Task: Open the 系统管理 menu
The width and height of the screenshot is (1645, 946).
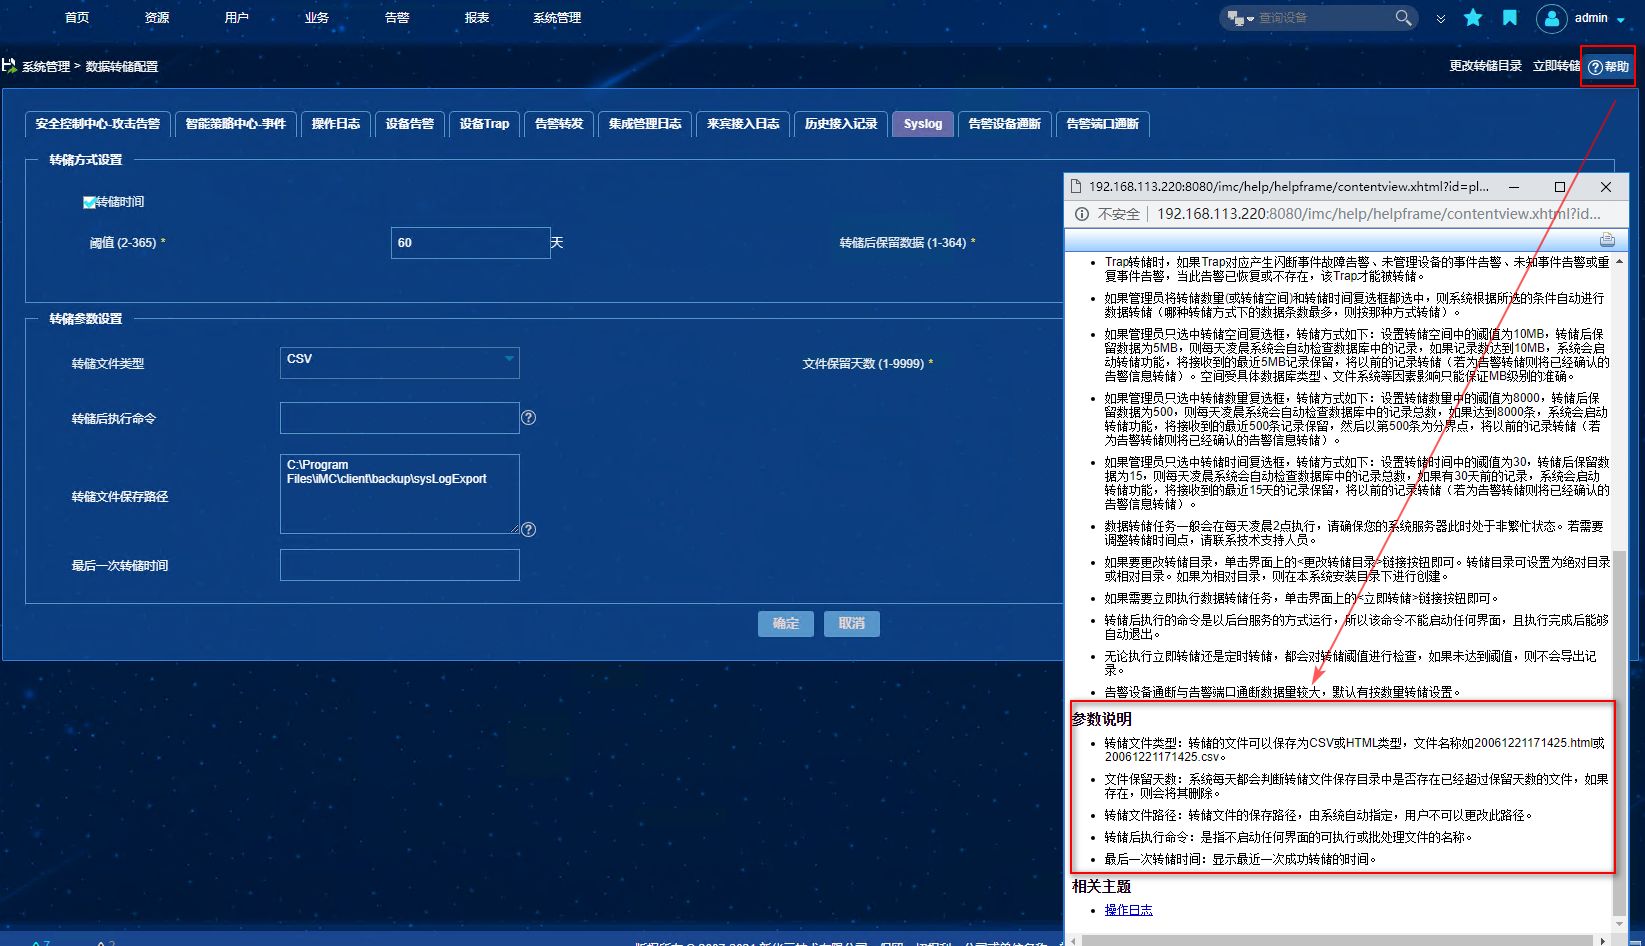Action: coord(557,18)
